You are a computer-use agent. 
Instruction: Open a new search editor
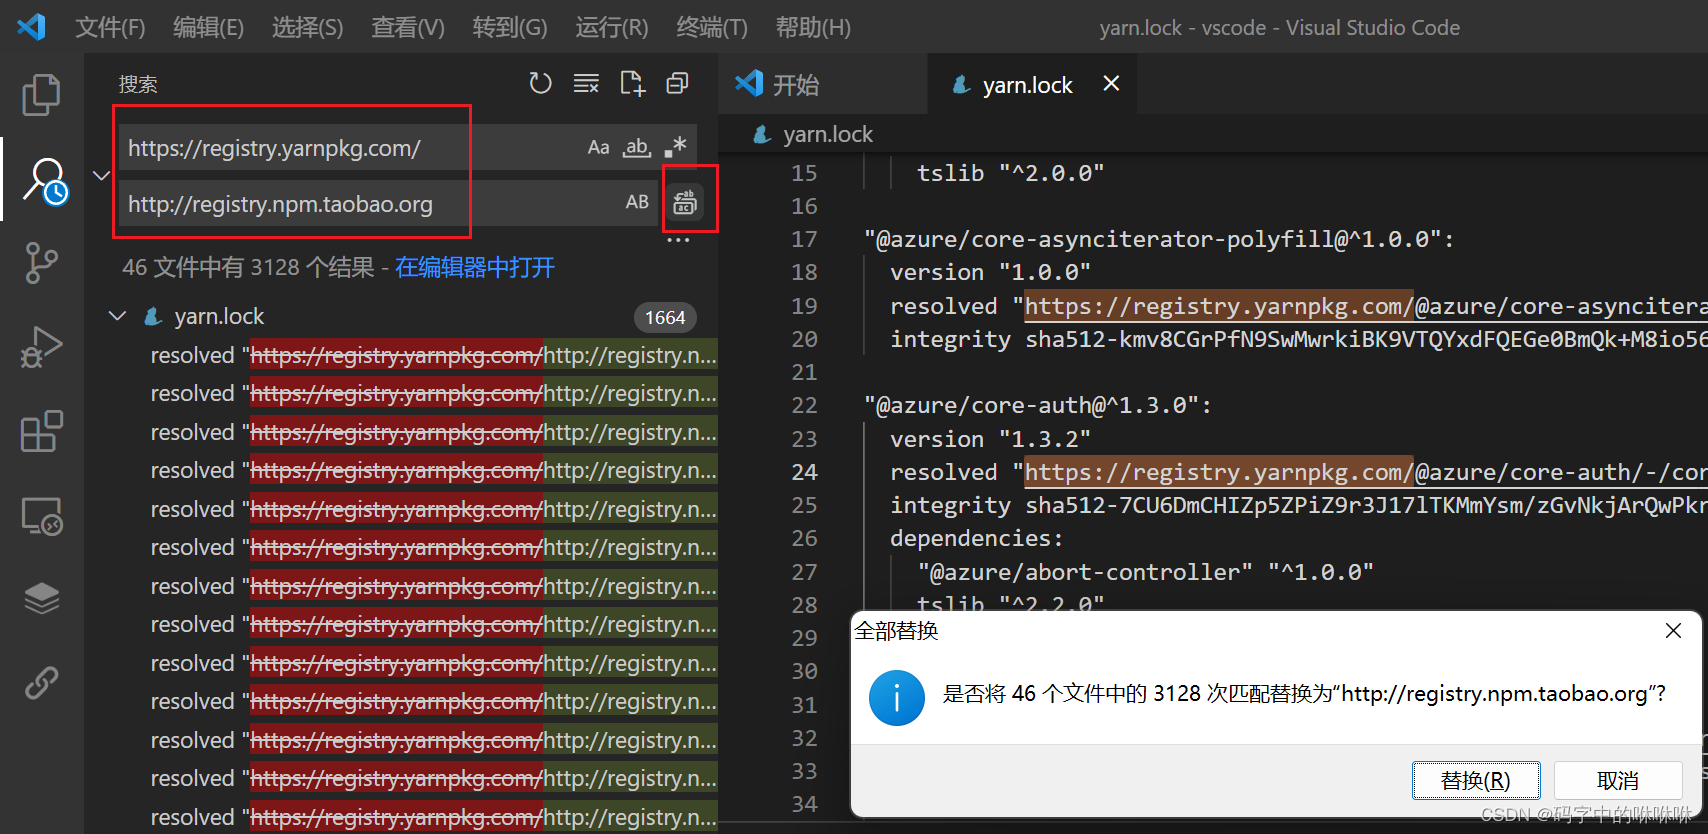pos(632,83)
